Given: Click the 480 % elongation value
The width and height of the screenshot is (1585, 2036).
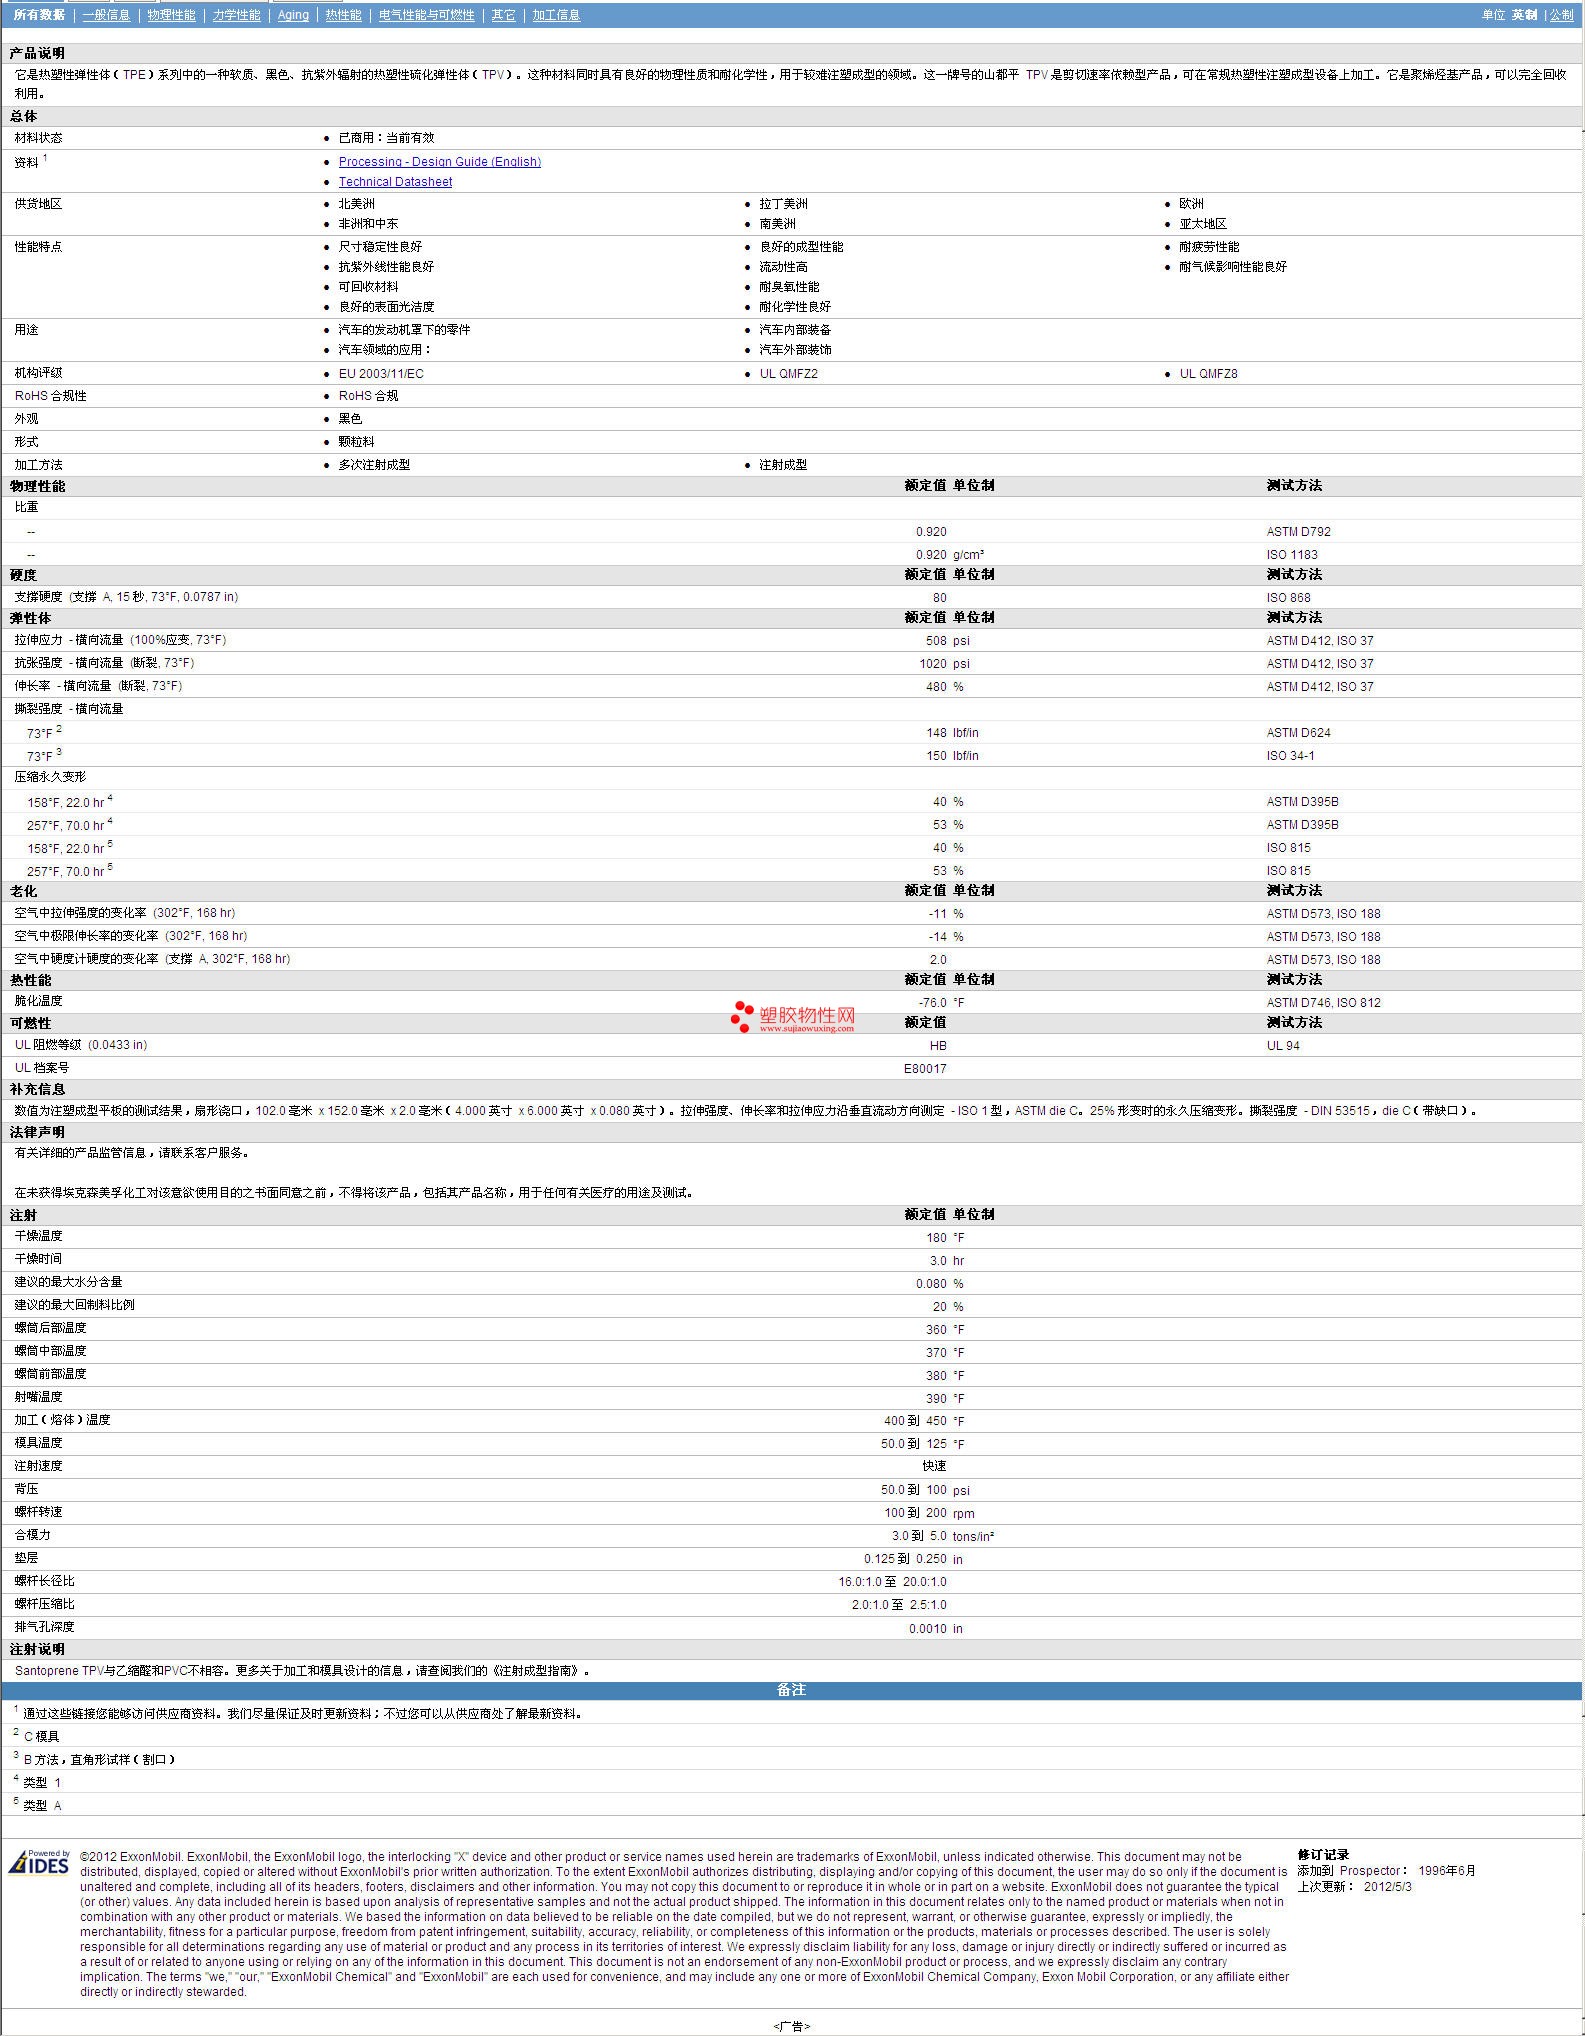Looking at the screenshot, I should point(944,687).
